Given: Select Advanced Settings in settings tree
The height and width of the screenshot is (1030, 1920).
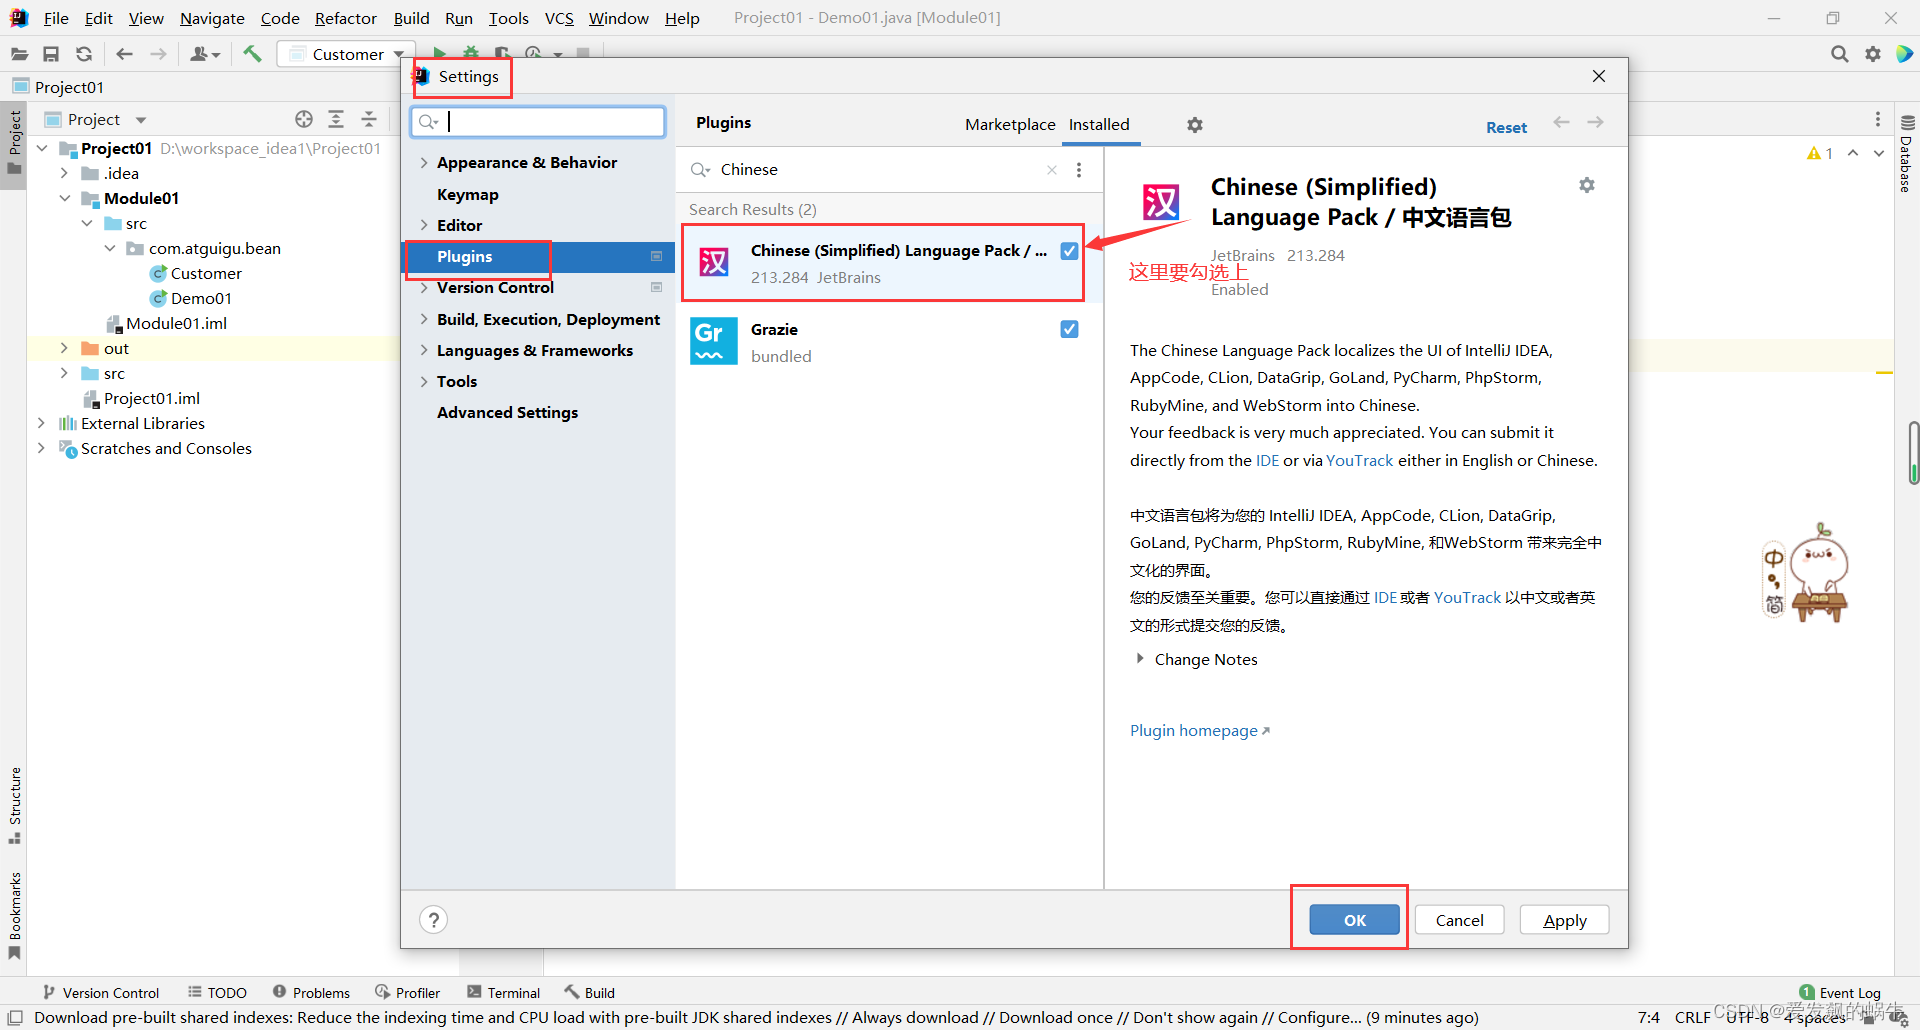Looking at the screenshot, I should (x=507, y=412).
